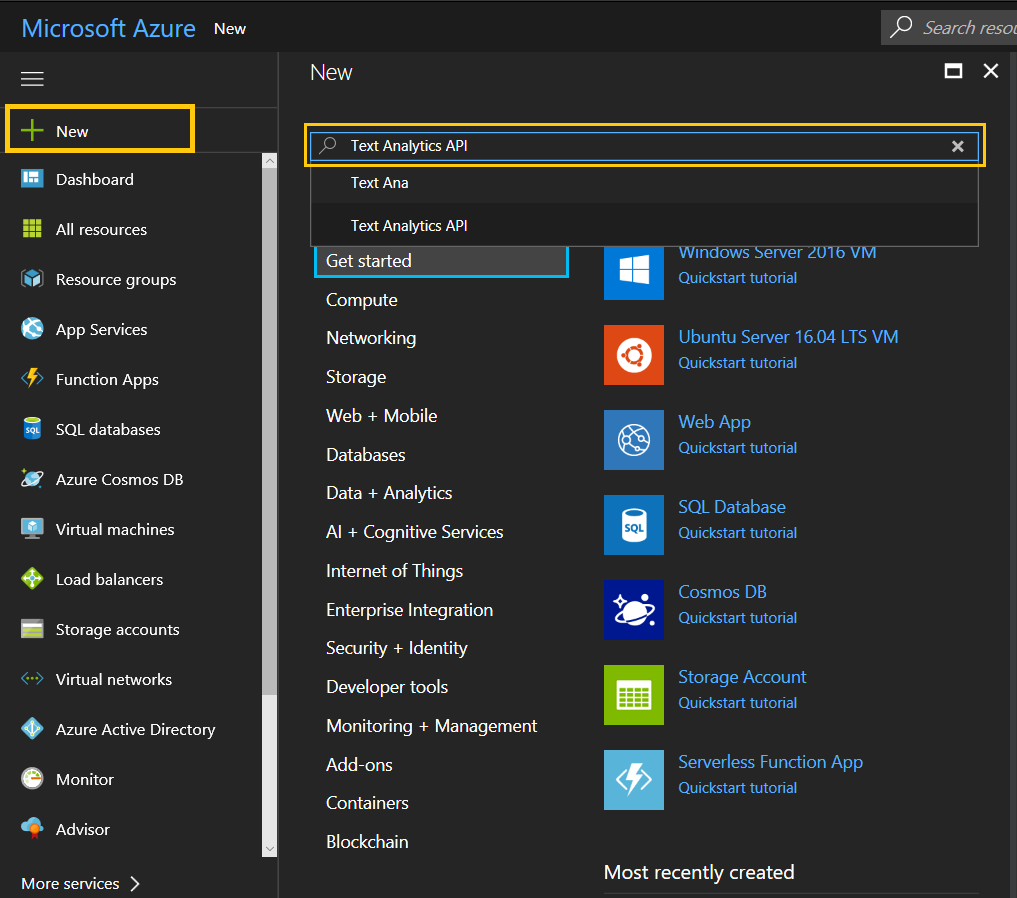Select the Storage category
The height and width of the screenshot is (898, 1017).
[x=355, y=377]
